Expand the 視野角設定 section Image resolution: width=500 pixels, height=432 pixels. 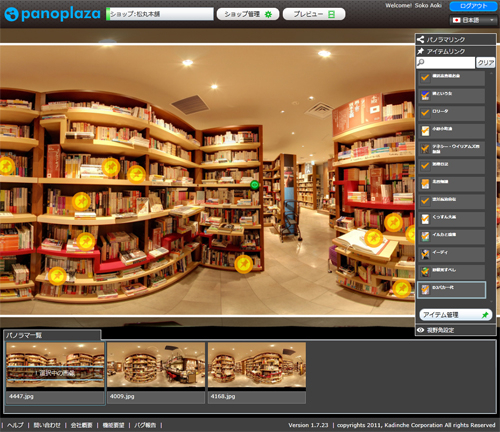point(455,330)
